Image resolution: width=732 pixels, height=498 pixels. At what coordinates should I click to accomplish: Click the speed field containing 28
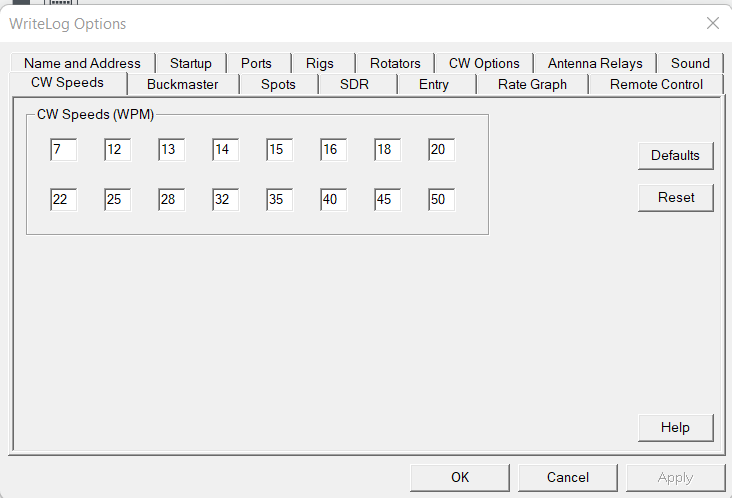coord(171,199)
